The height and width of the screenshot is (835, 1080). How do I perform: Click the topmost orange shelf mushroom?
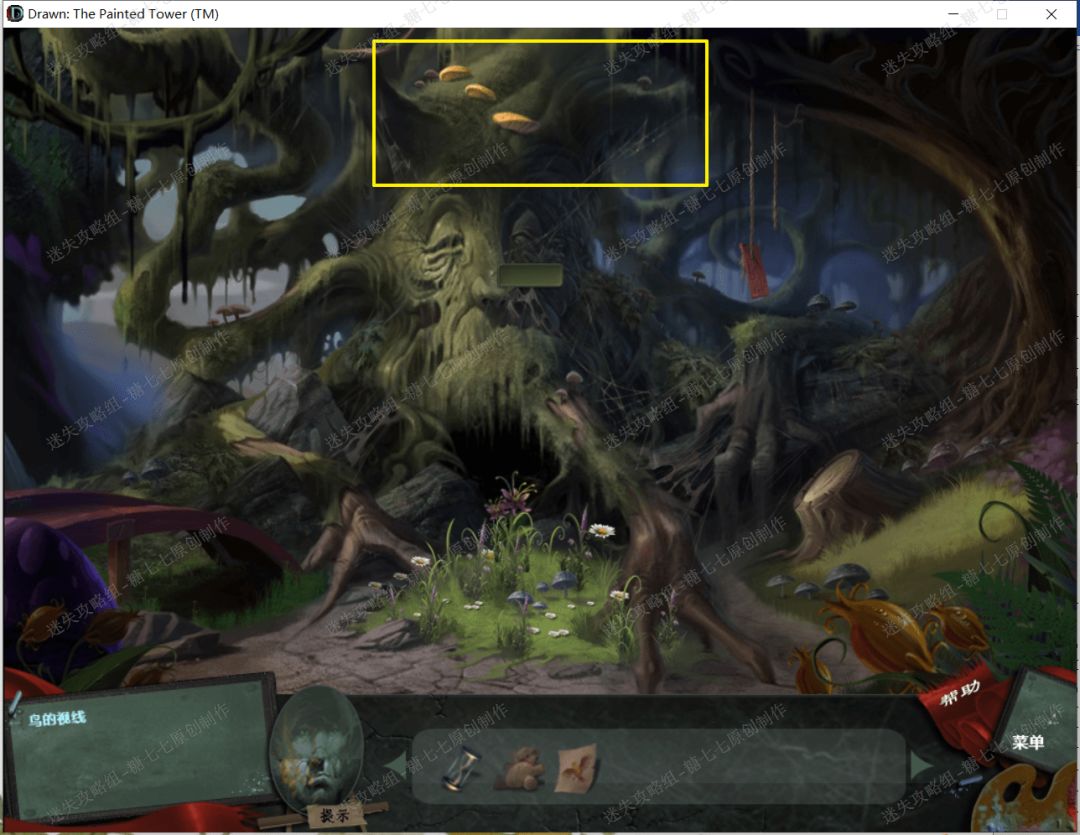455,72
